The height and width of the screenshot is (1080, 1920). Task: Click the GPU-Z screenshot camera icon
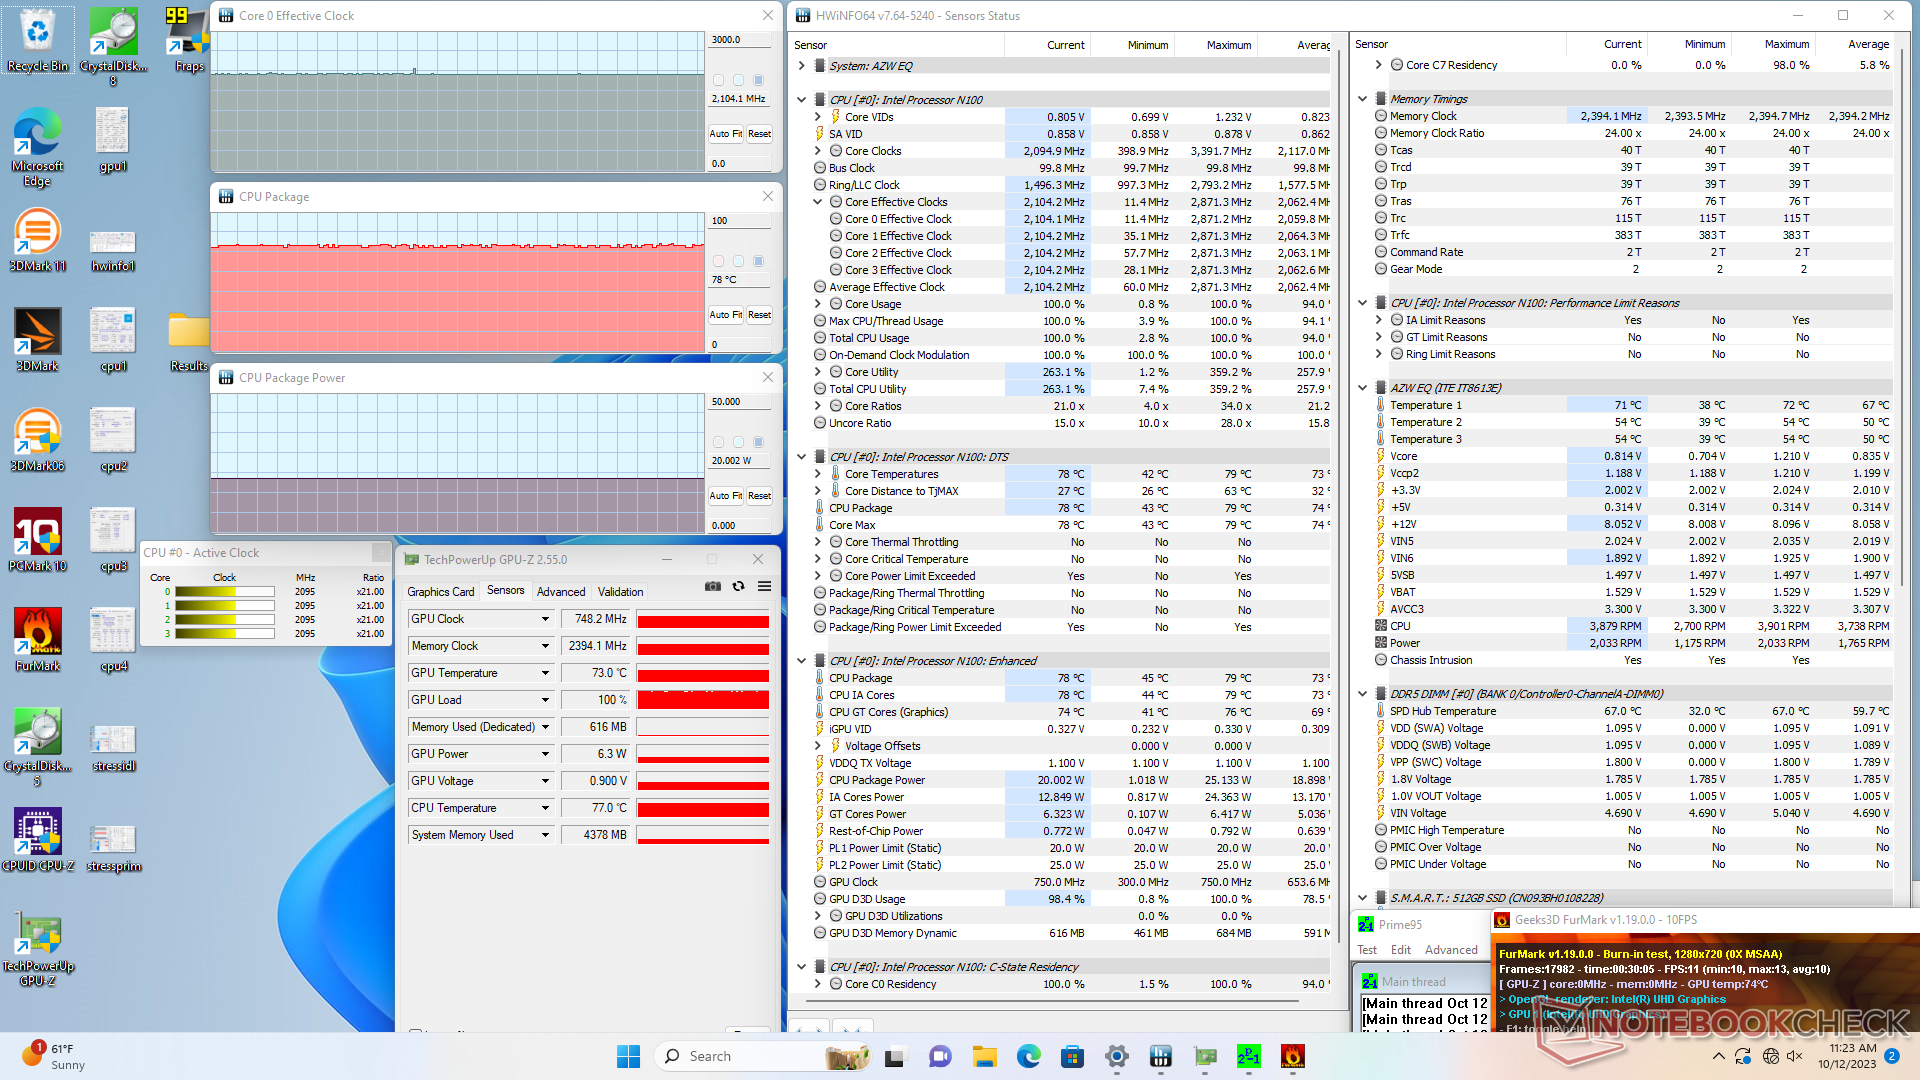[713, 587]
